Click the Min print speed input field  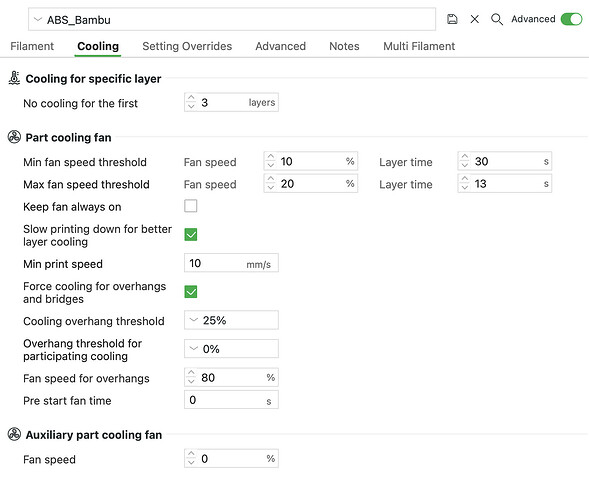[231, 263]
